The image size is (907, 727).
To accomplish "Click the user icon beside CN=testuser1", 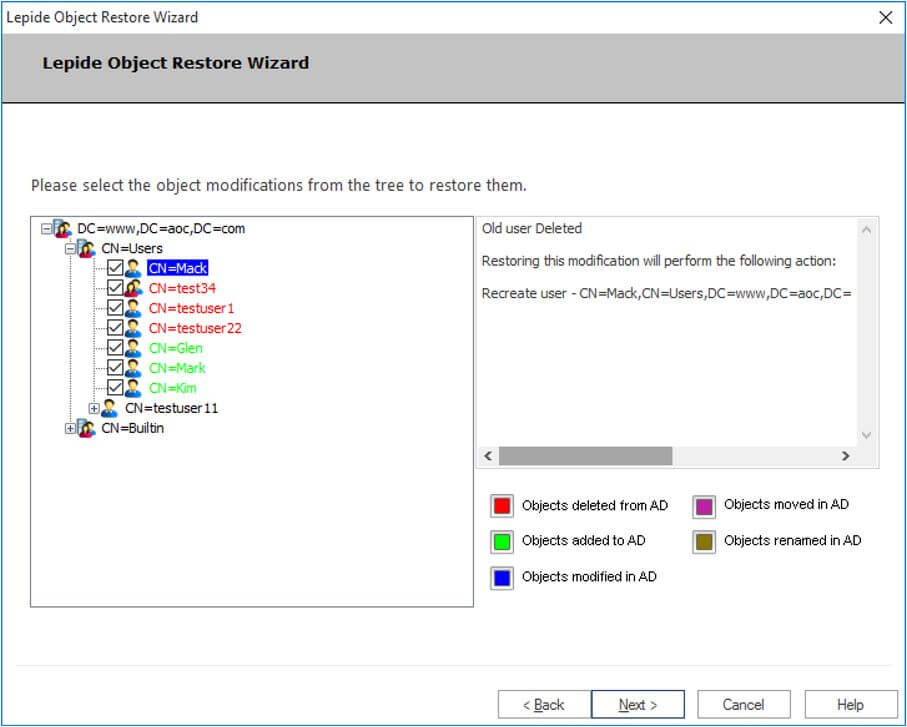I will [x=134, y=308].
